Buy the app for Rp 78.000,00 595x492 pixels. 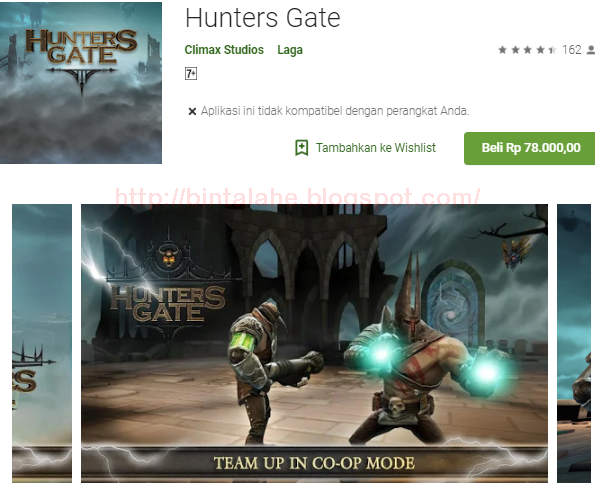point(530,148)
